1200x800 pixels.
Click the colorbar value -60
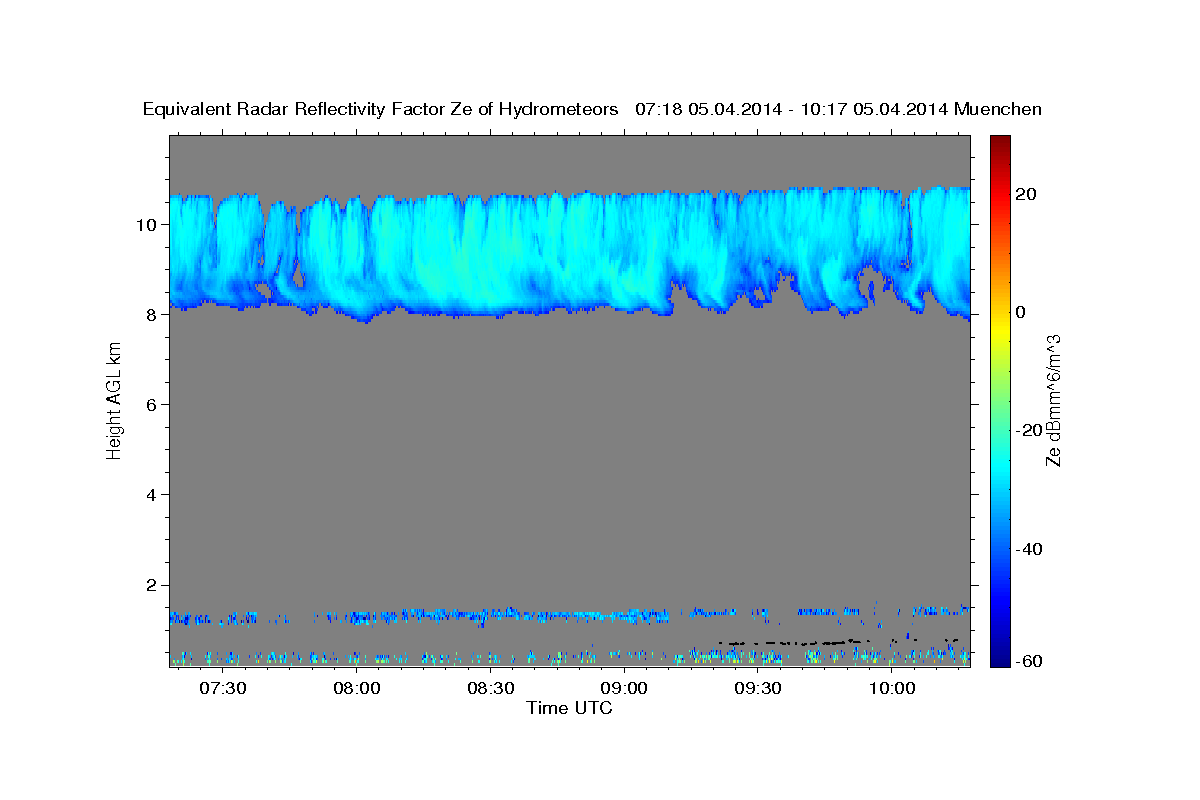(1027, 662)
